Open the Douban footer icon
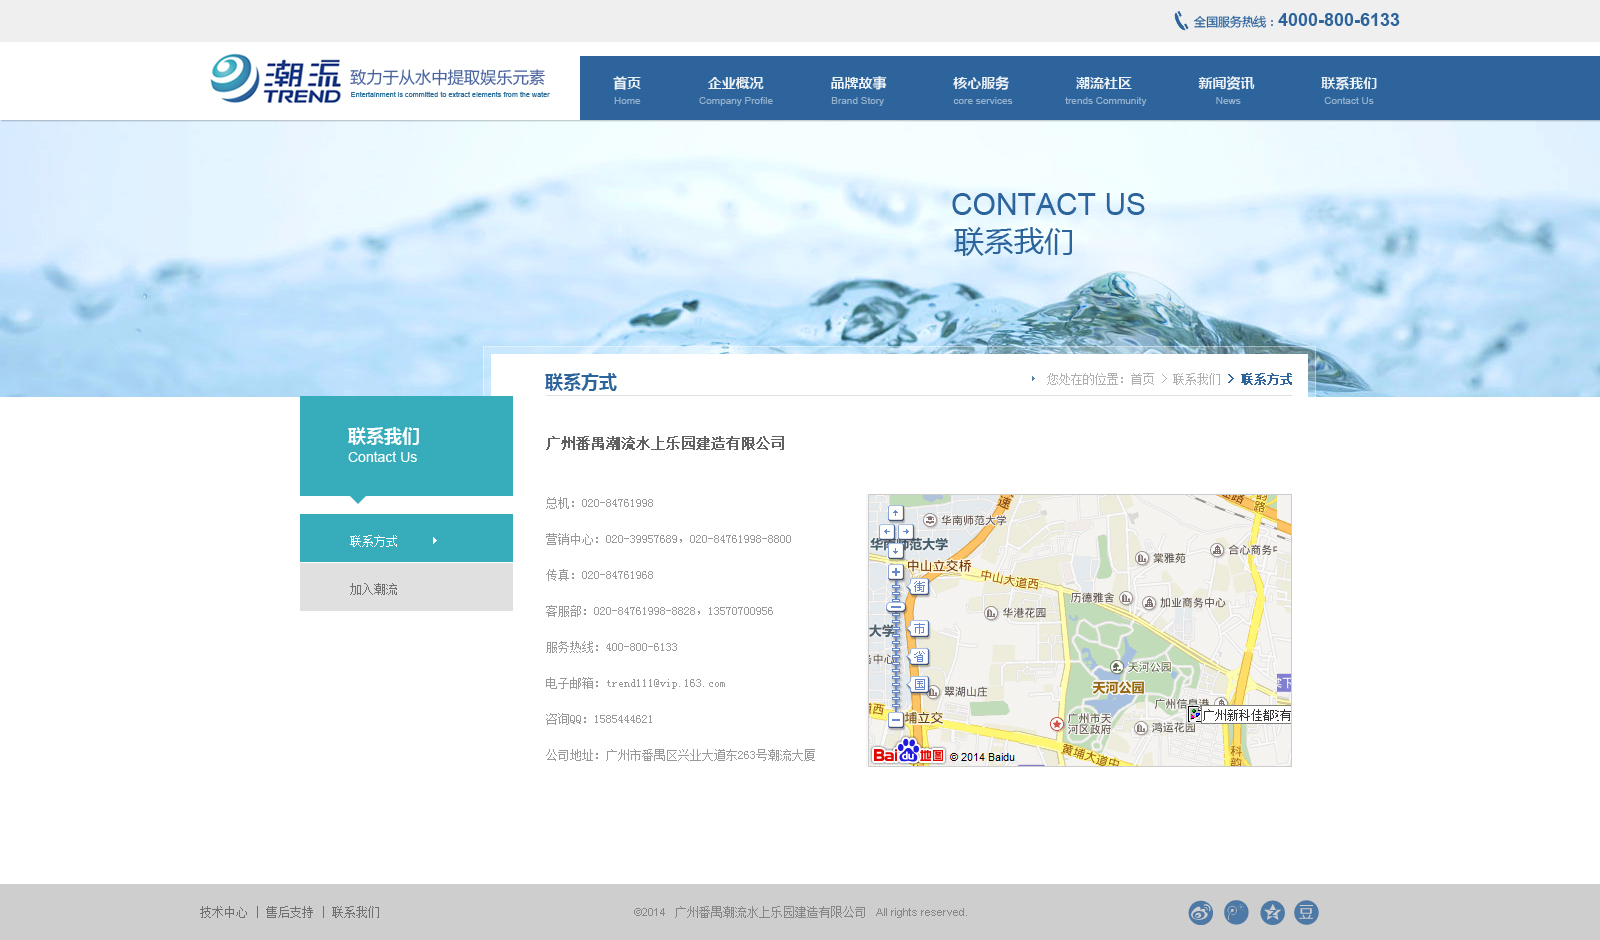 [x=1306, y=912]
